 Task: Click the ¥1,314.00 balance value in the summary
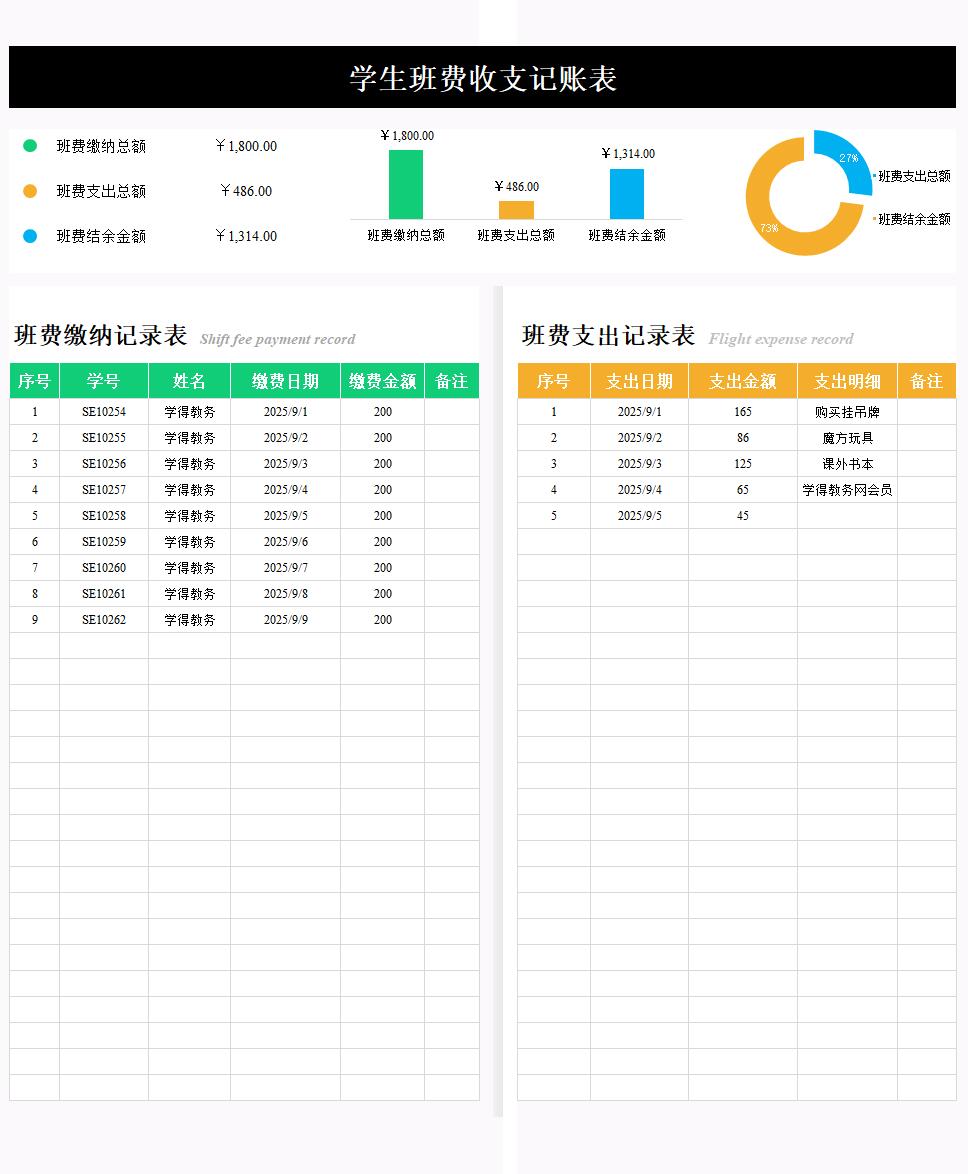(x=246, y=236)
